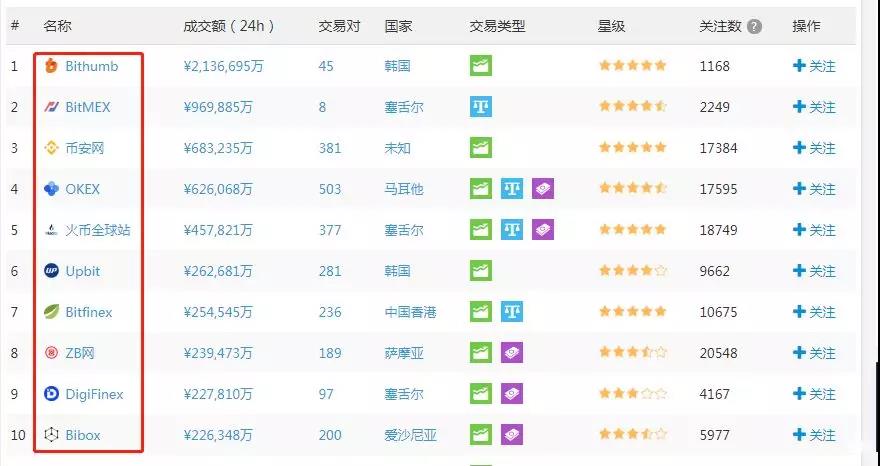The height and width of the screenshot is (466, 880).
Task: Open the Bibox exchange link
Action: click(83, 435)
